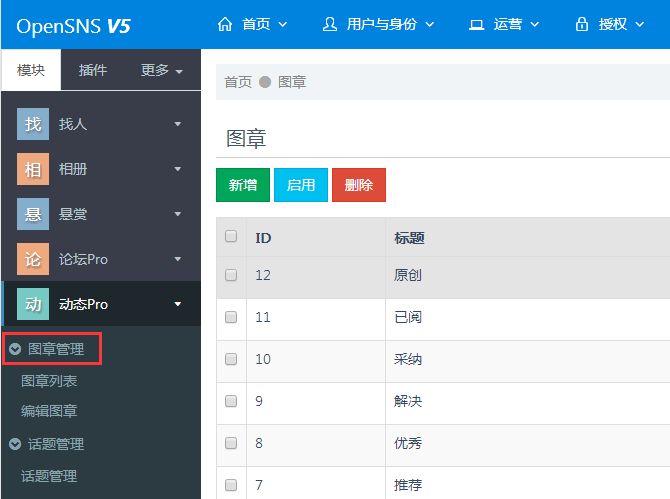Click the 悬赏 module label
The image size is (670, 499).
coord(73,214)
